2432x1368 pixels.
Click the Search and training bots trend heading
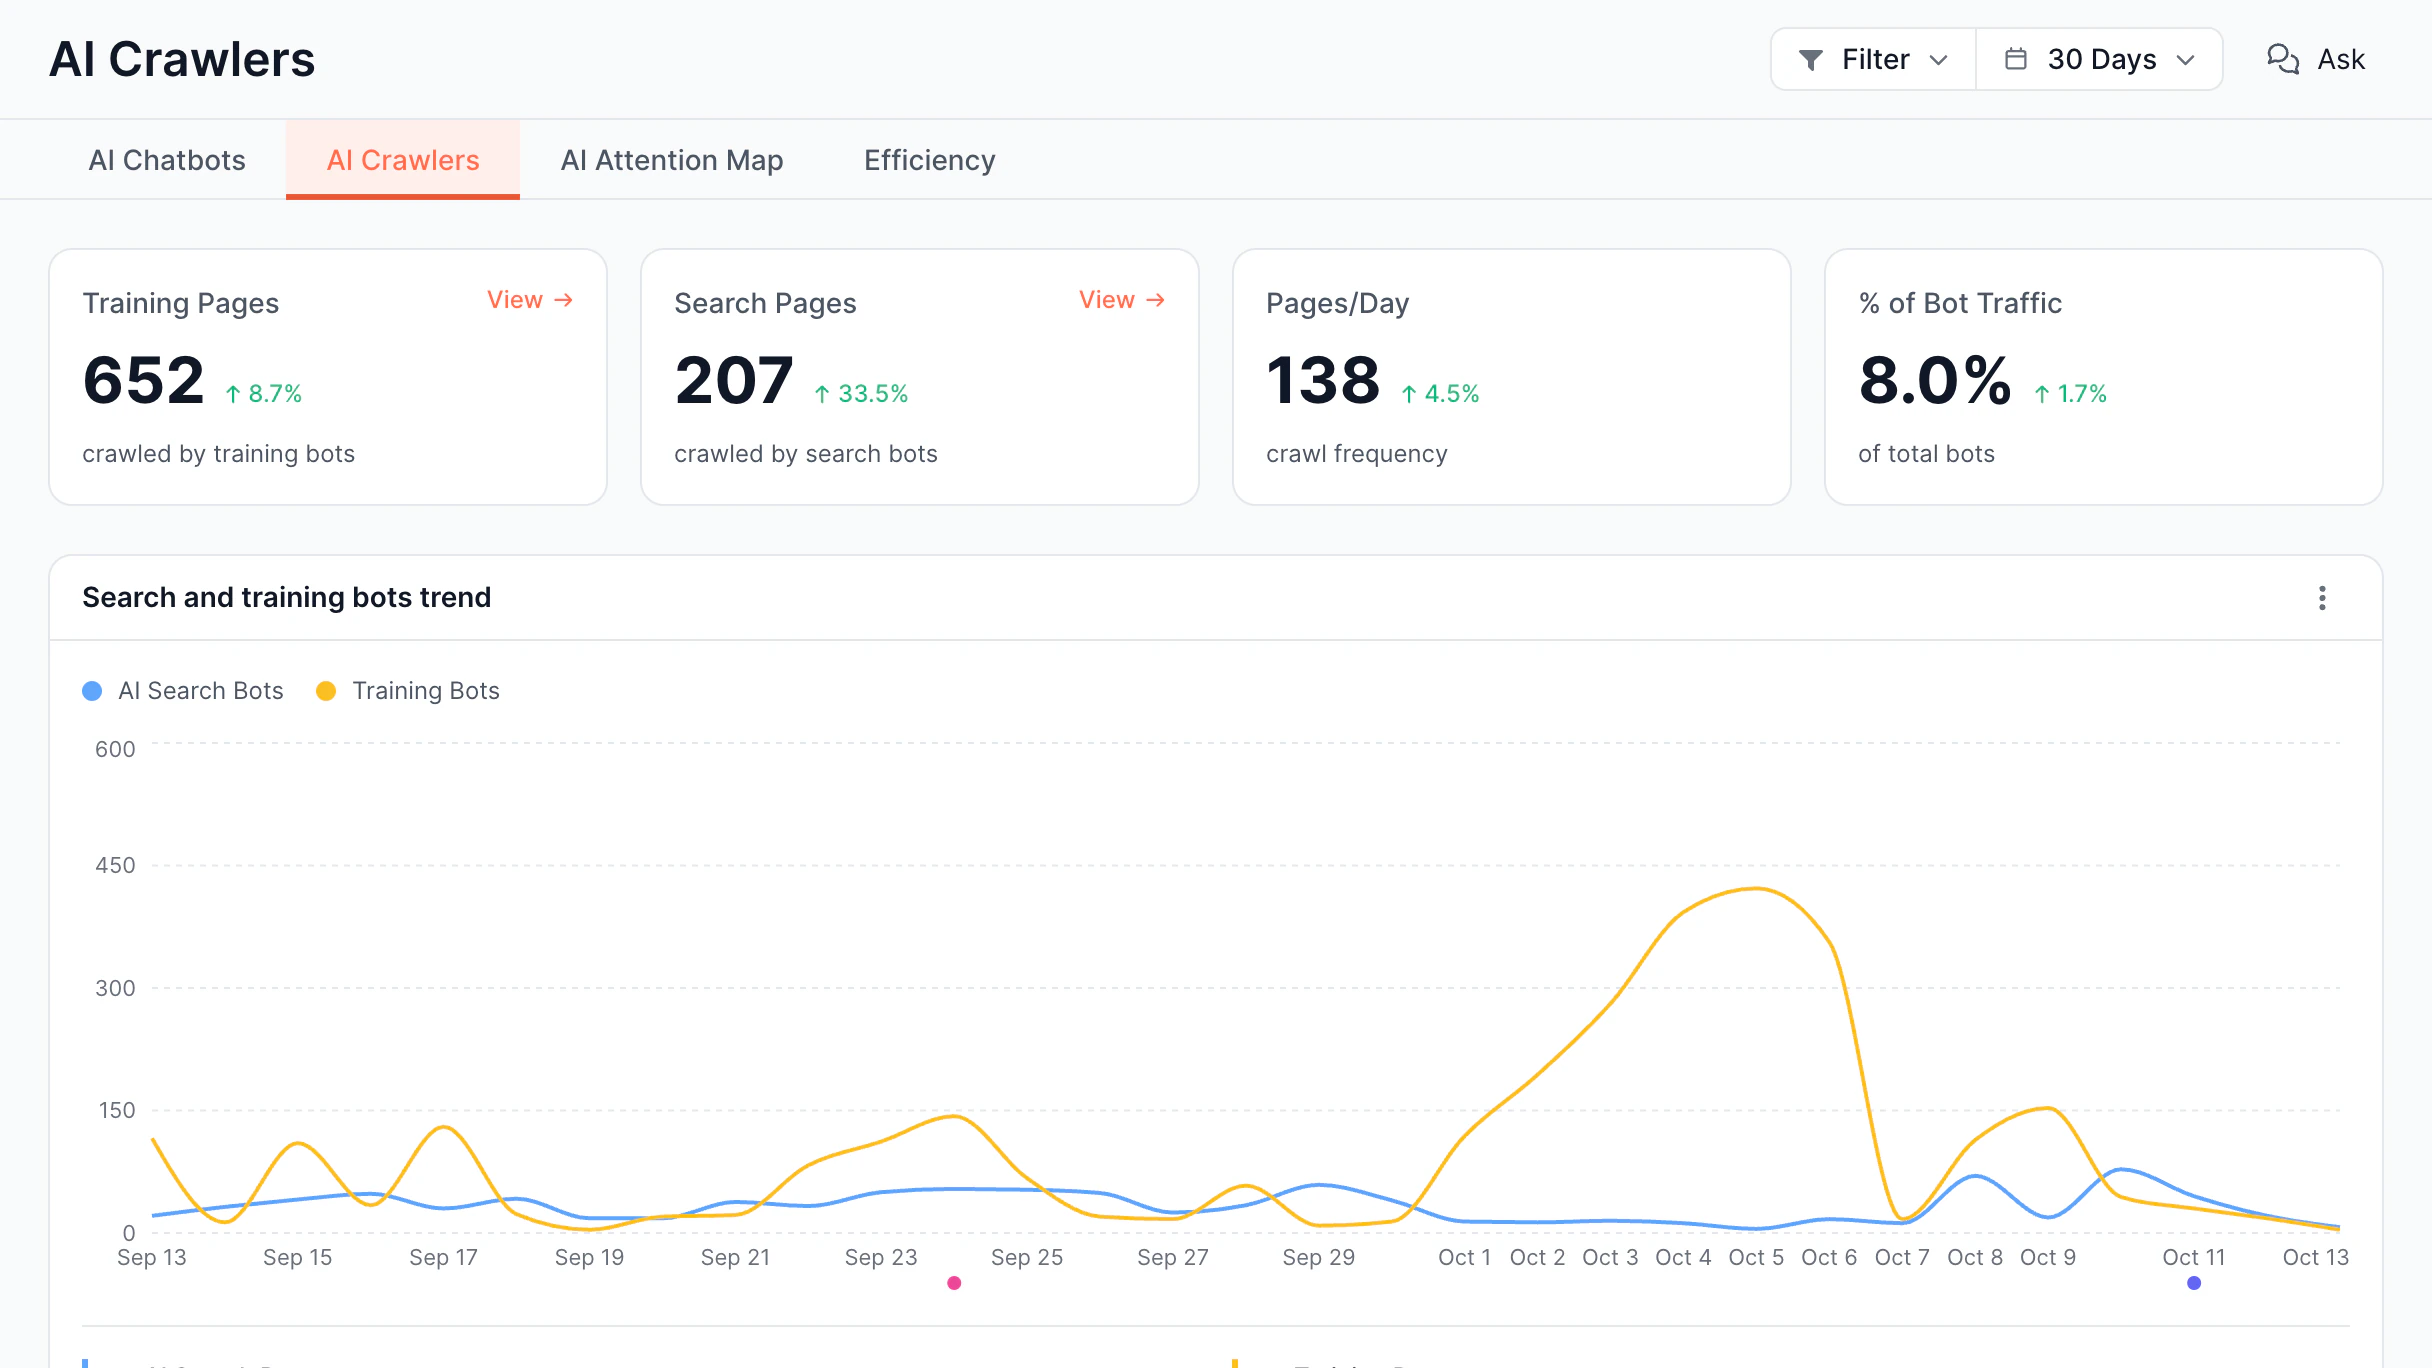[x=287, y=597]
